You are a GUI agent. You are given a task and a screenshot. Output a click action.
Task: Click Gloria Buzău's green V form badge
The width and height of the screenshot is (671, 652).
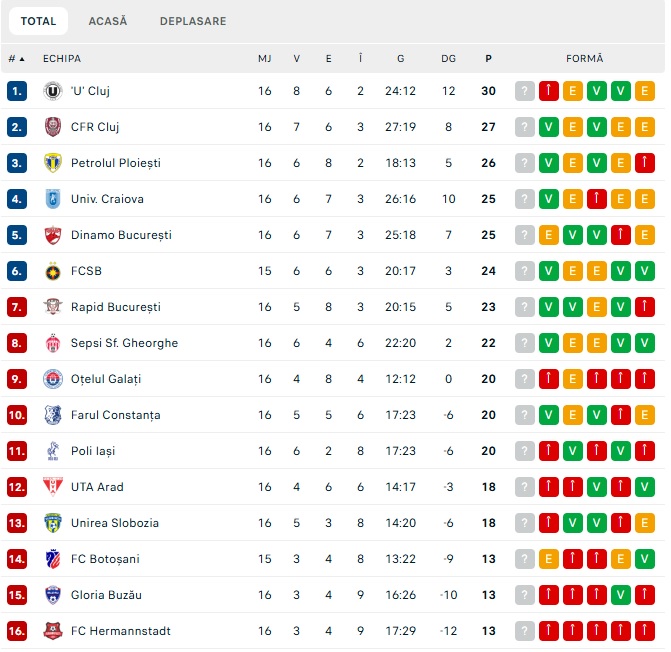[x=621, y=595]
